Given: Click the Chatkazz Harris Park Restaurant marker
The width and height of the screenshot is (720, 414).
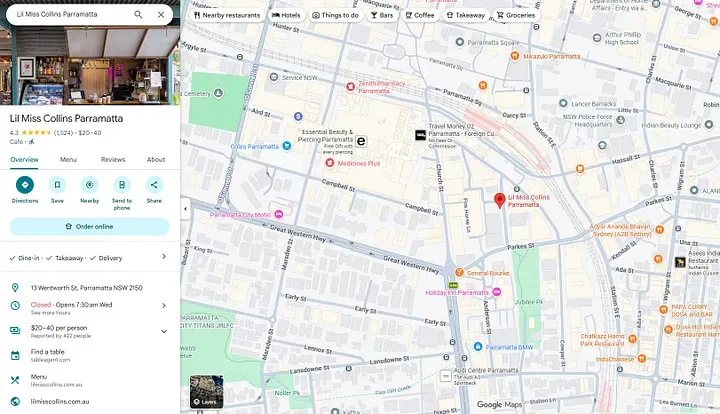Looking at the screenshot, I should (632, 339).
